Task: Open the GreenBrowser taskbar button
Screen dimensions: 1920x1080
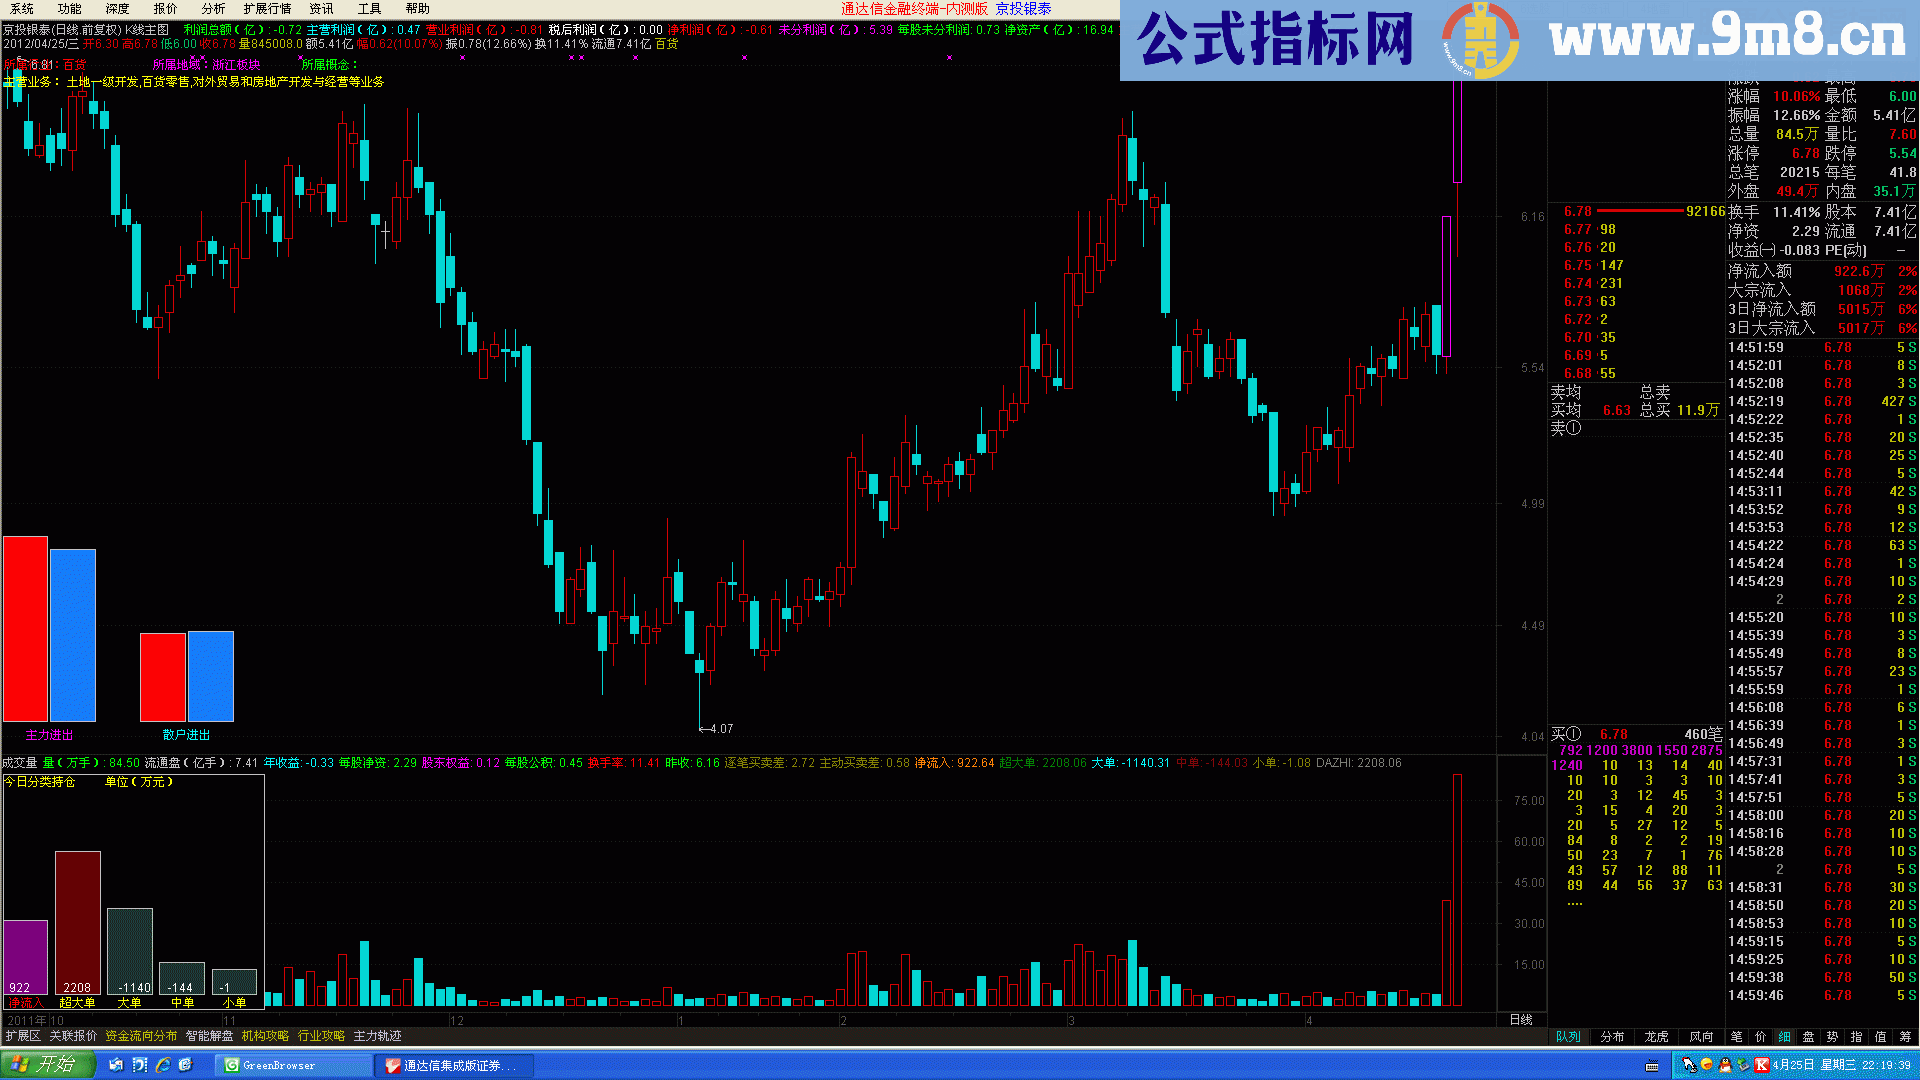Action: (x=294, y=1066)
